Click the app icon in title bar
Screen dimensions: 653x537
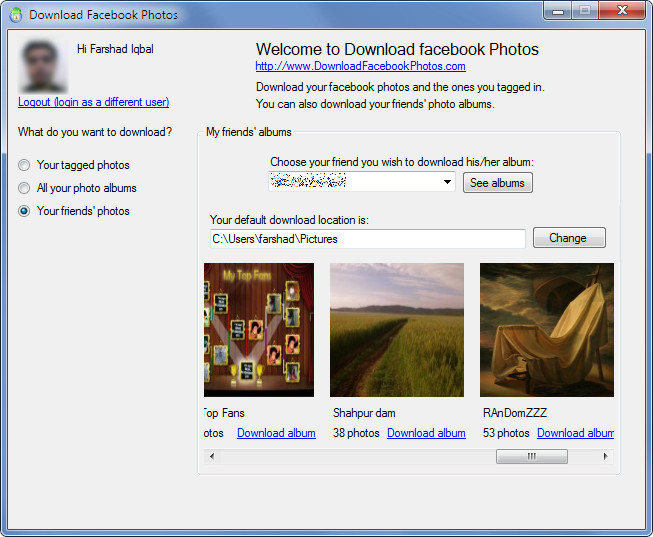point(16,15)
